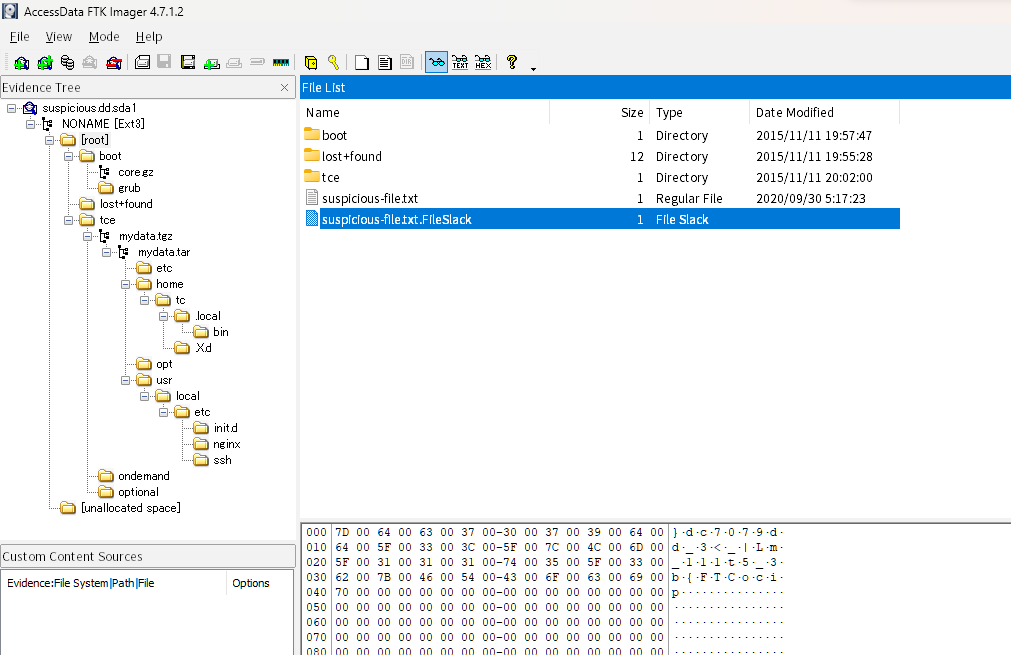Image resolution: width=1011 pixels, height=655 pixels.
Task: Click the Remove Evidence Item icon
Action: [x=90, y=63]
